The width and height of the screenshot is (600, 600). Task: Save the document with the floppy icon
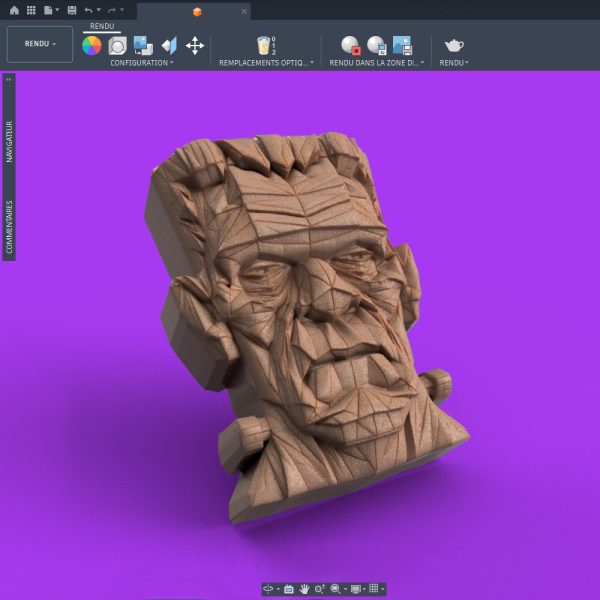coord(72,10)
